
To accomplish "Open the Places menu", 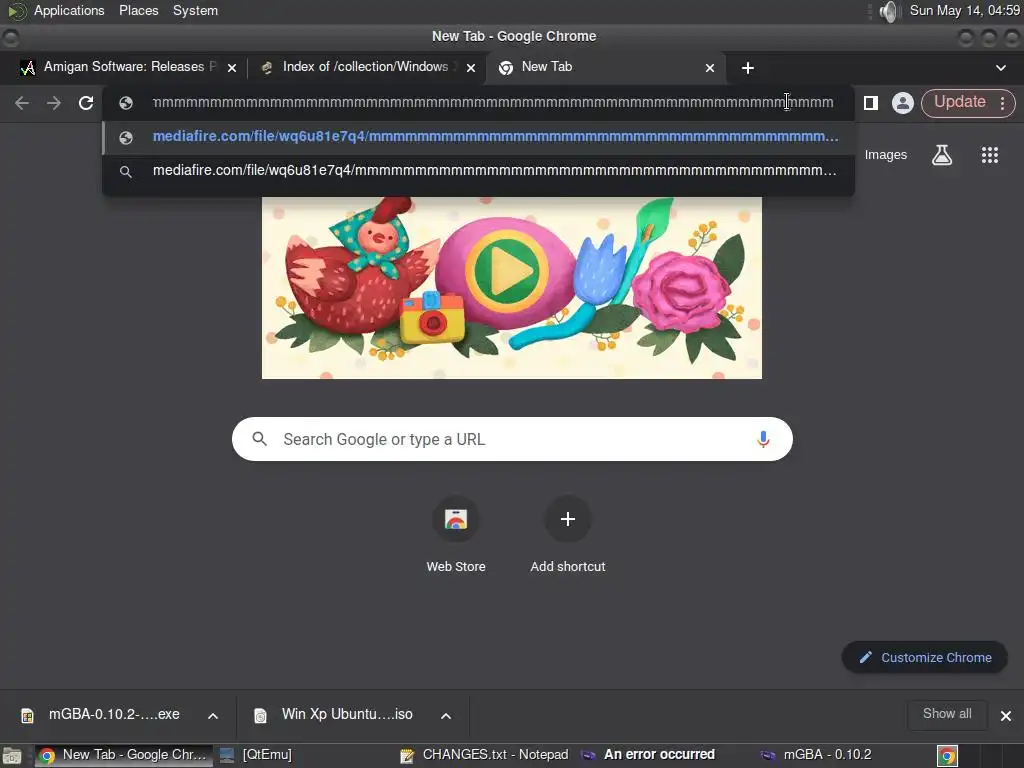I will (138, 10).
